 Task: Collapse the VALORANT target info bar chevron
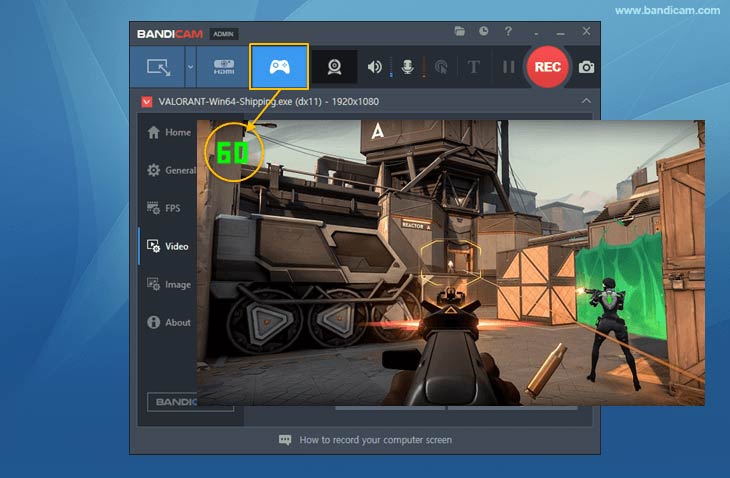click(586, 101)
